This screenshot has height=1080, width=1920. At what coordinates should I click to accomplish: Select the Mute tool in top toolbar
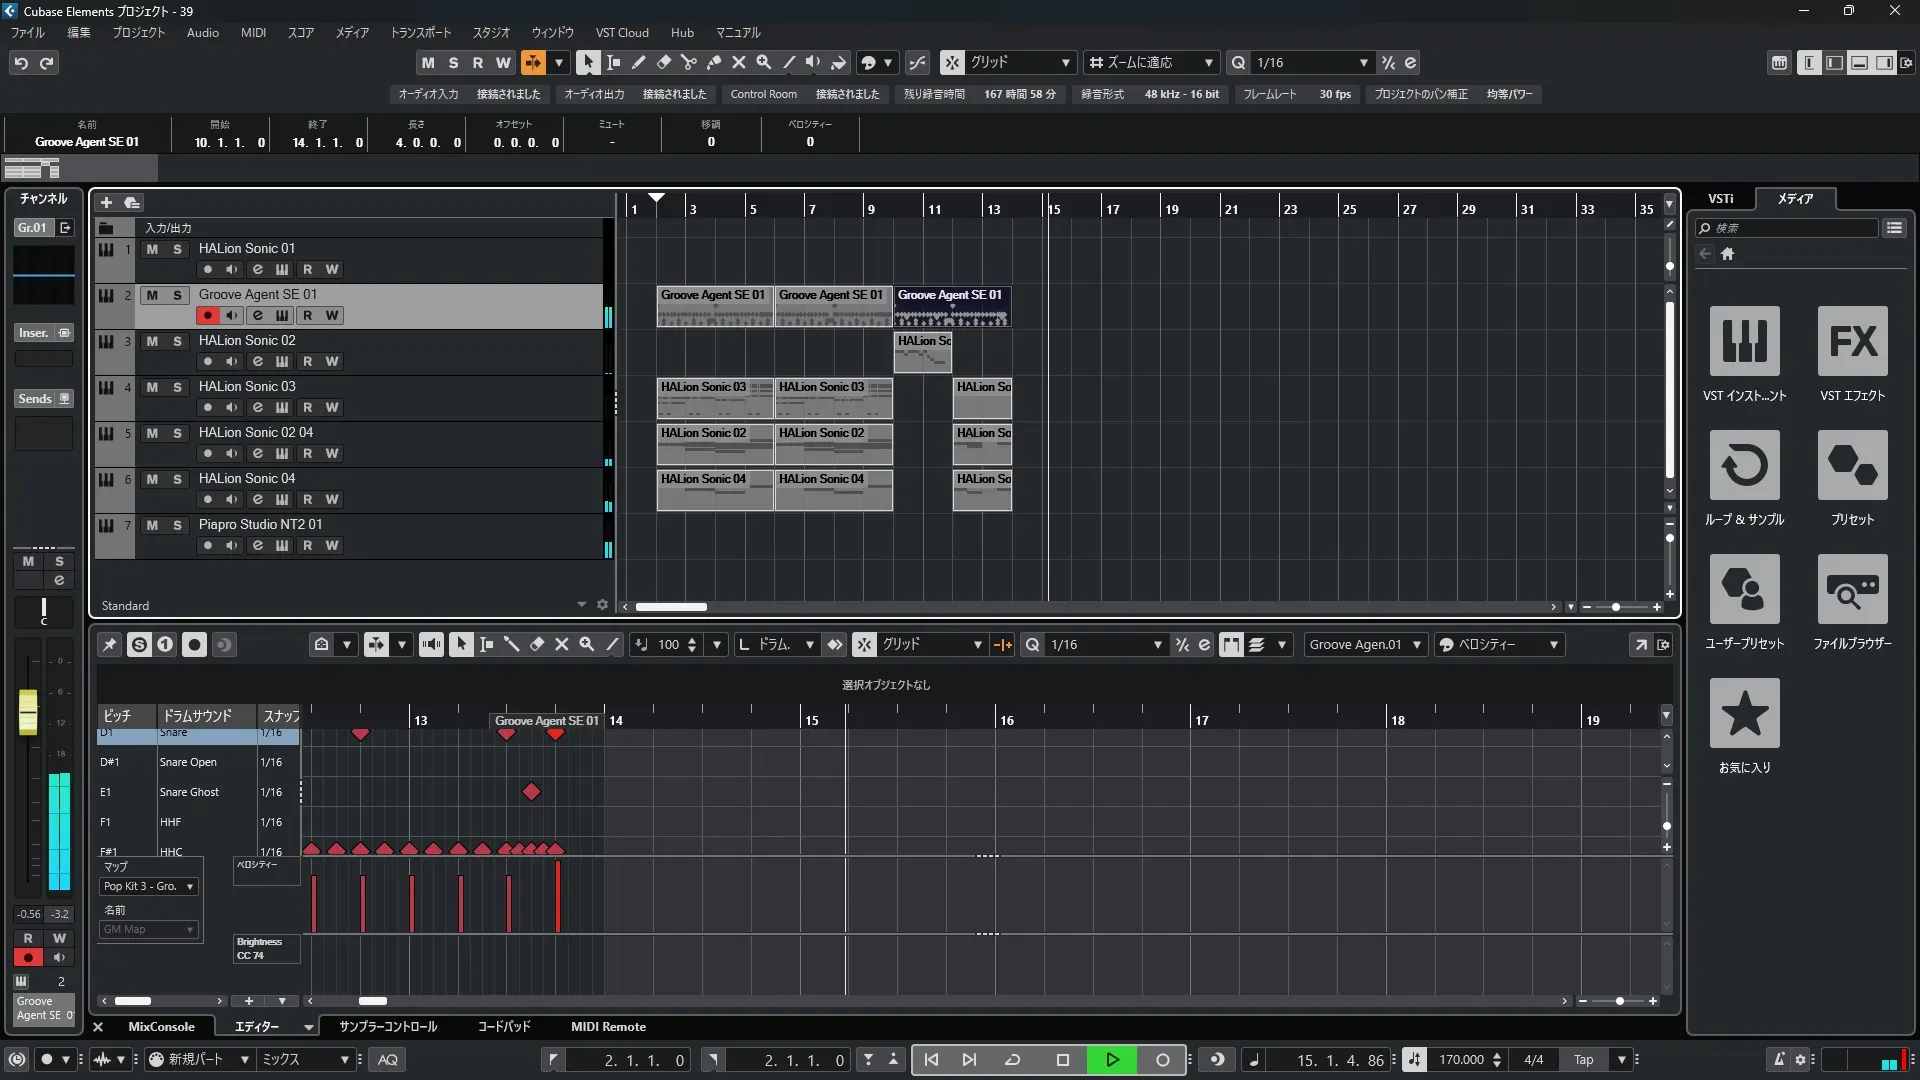point(738,62)
